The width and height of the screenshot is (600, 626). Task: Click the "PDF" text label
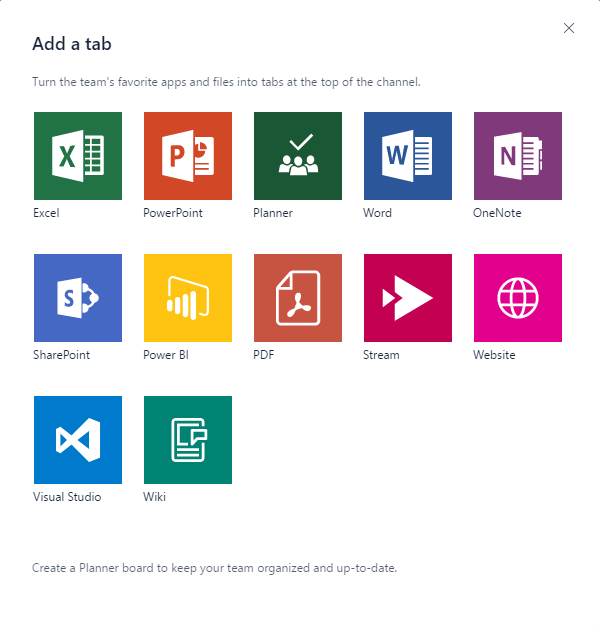(x=263, y=355)
